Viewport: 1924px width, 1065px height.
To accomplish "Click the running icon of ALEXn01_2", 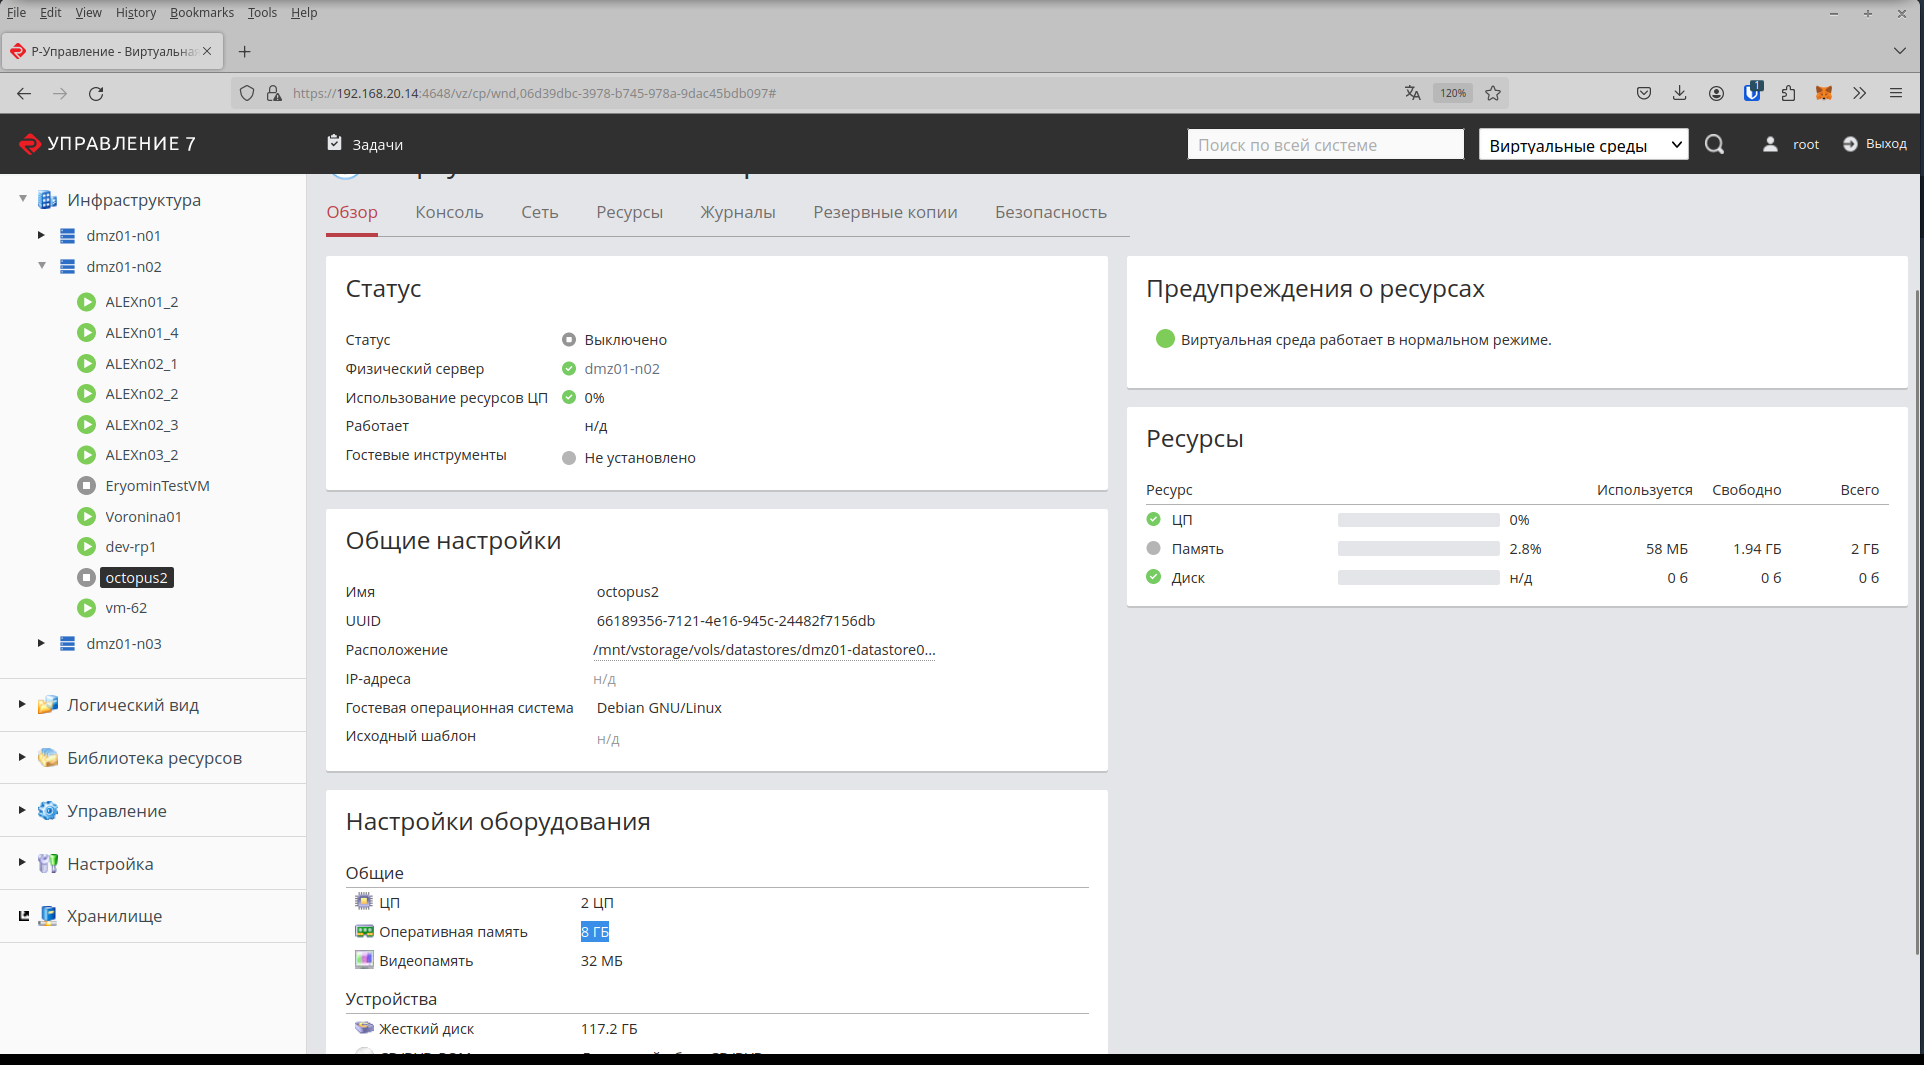I will point(87,302).
